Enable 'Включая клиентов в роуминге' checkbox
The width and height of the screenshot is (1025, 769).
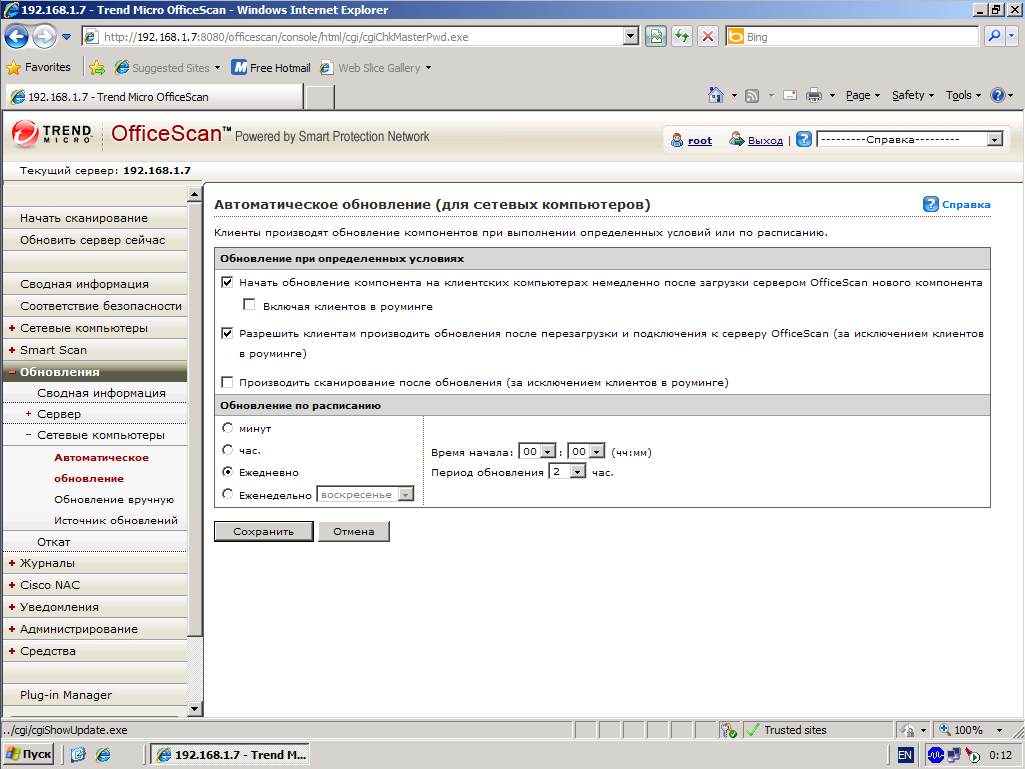(x=249, y=305)
